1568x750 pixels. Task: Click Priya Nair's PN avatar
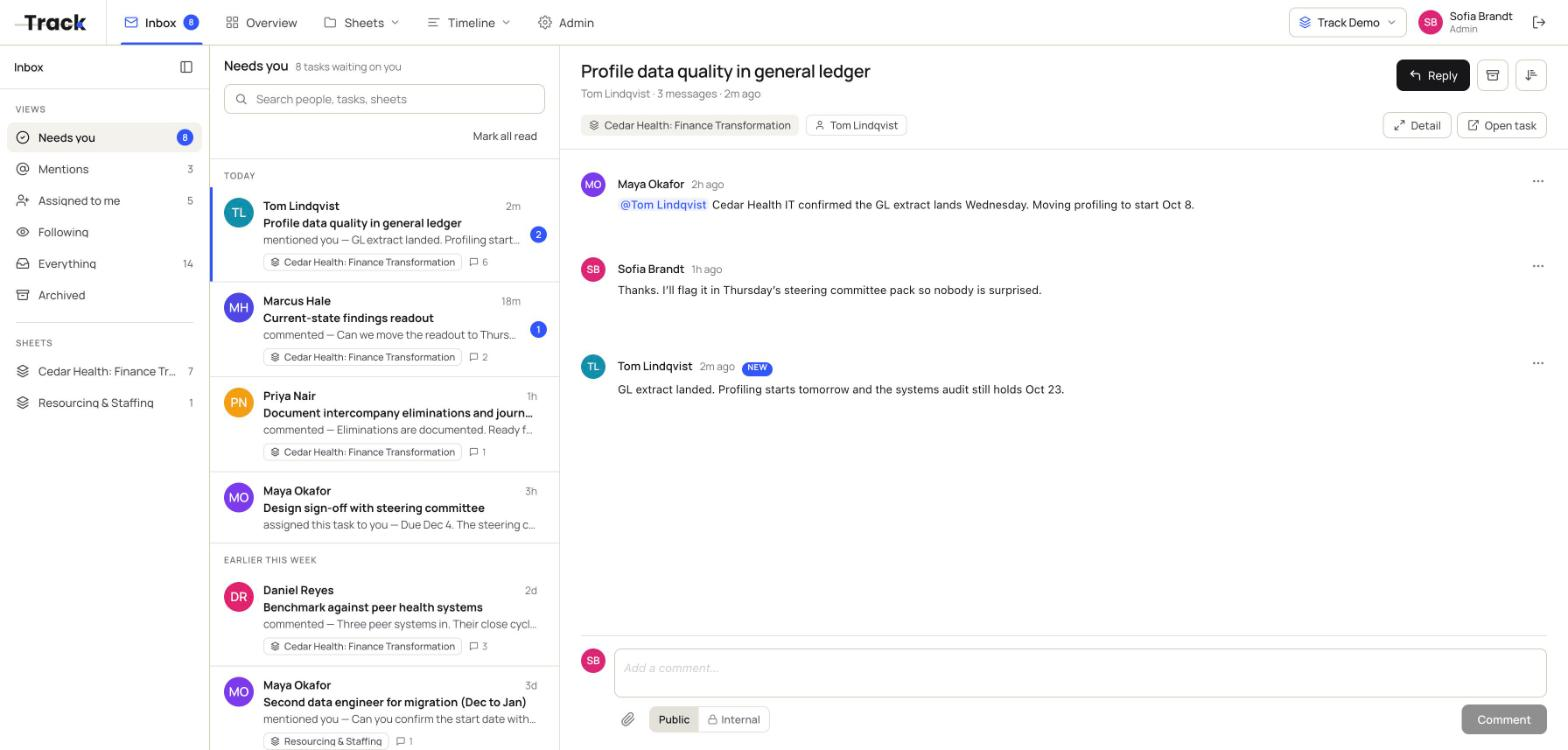coord(238,403)
